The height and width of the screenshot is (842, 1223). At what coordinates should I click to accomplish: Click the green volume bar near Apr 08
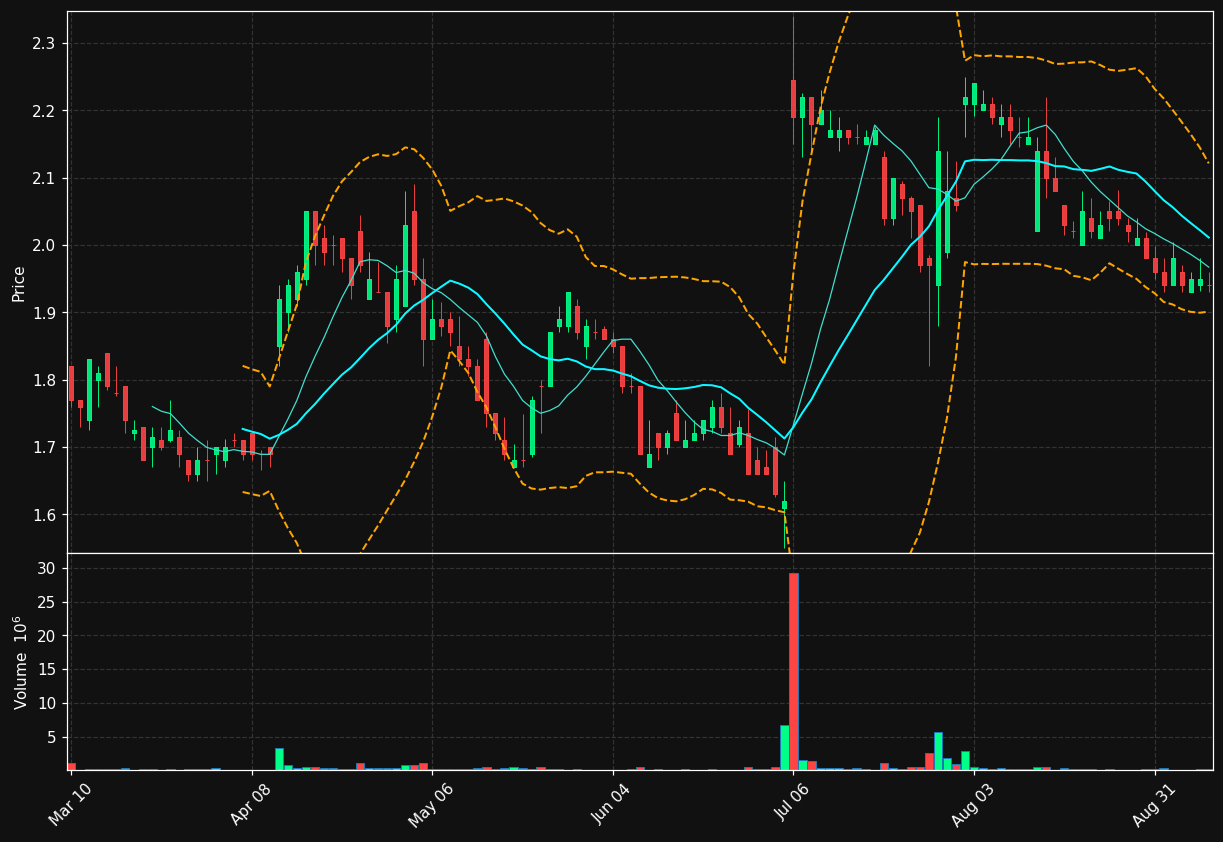click(279, 759)
